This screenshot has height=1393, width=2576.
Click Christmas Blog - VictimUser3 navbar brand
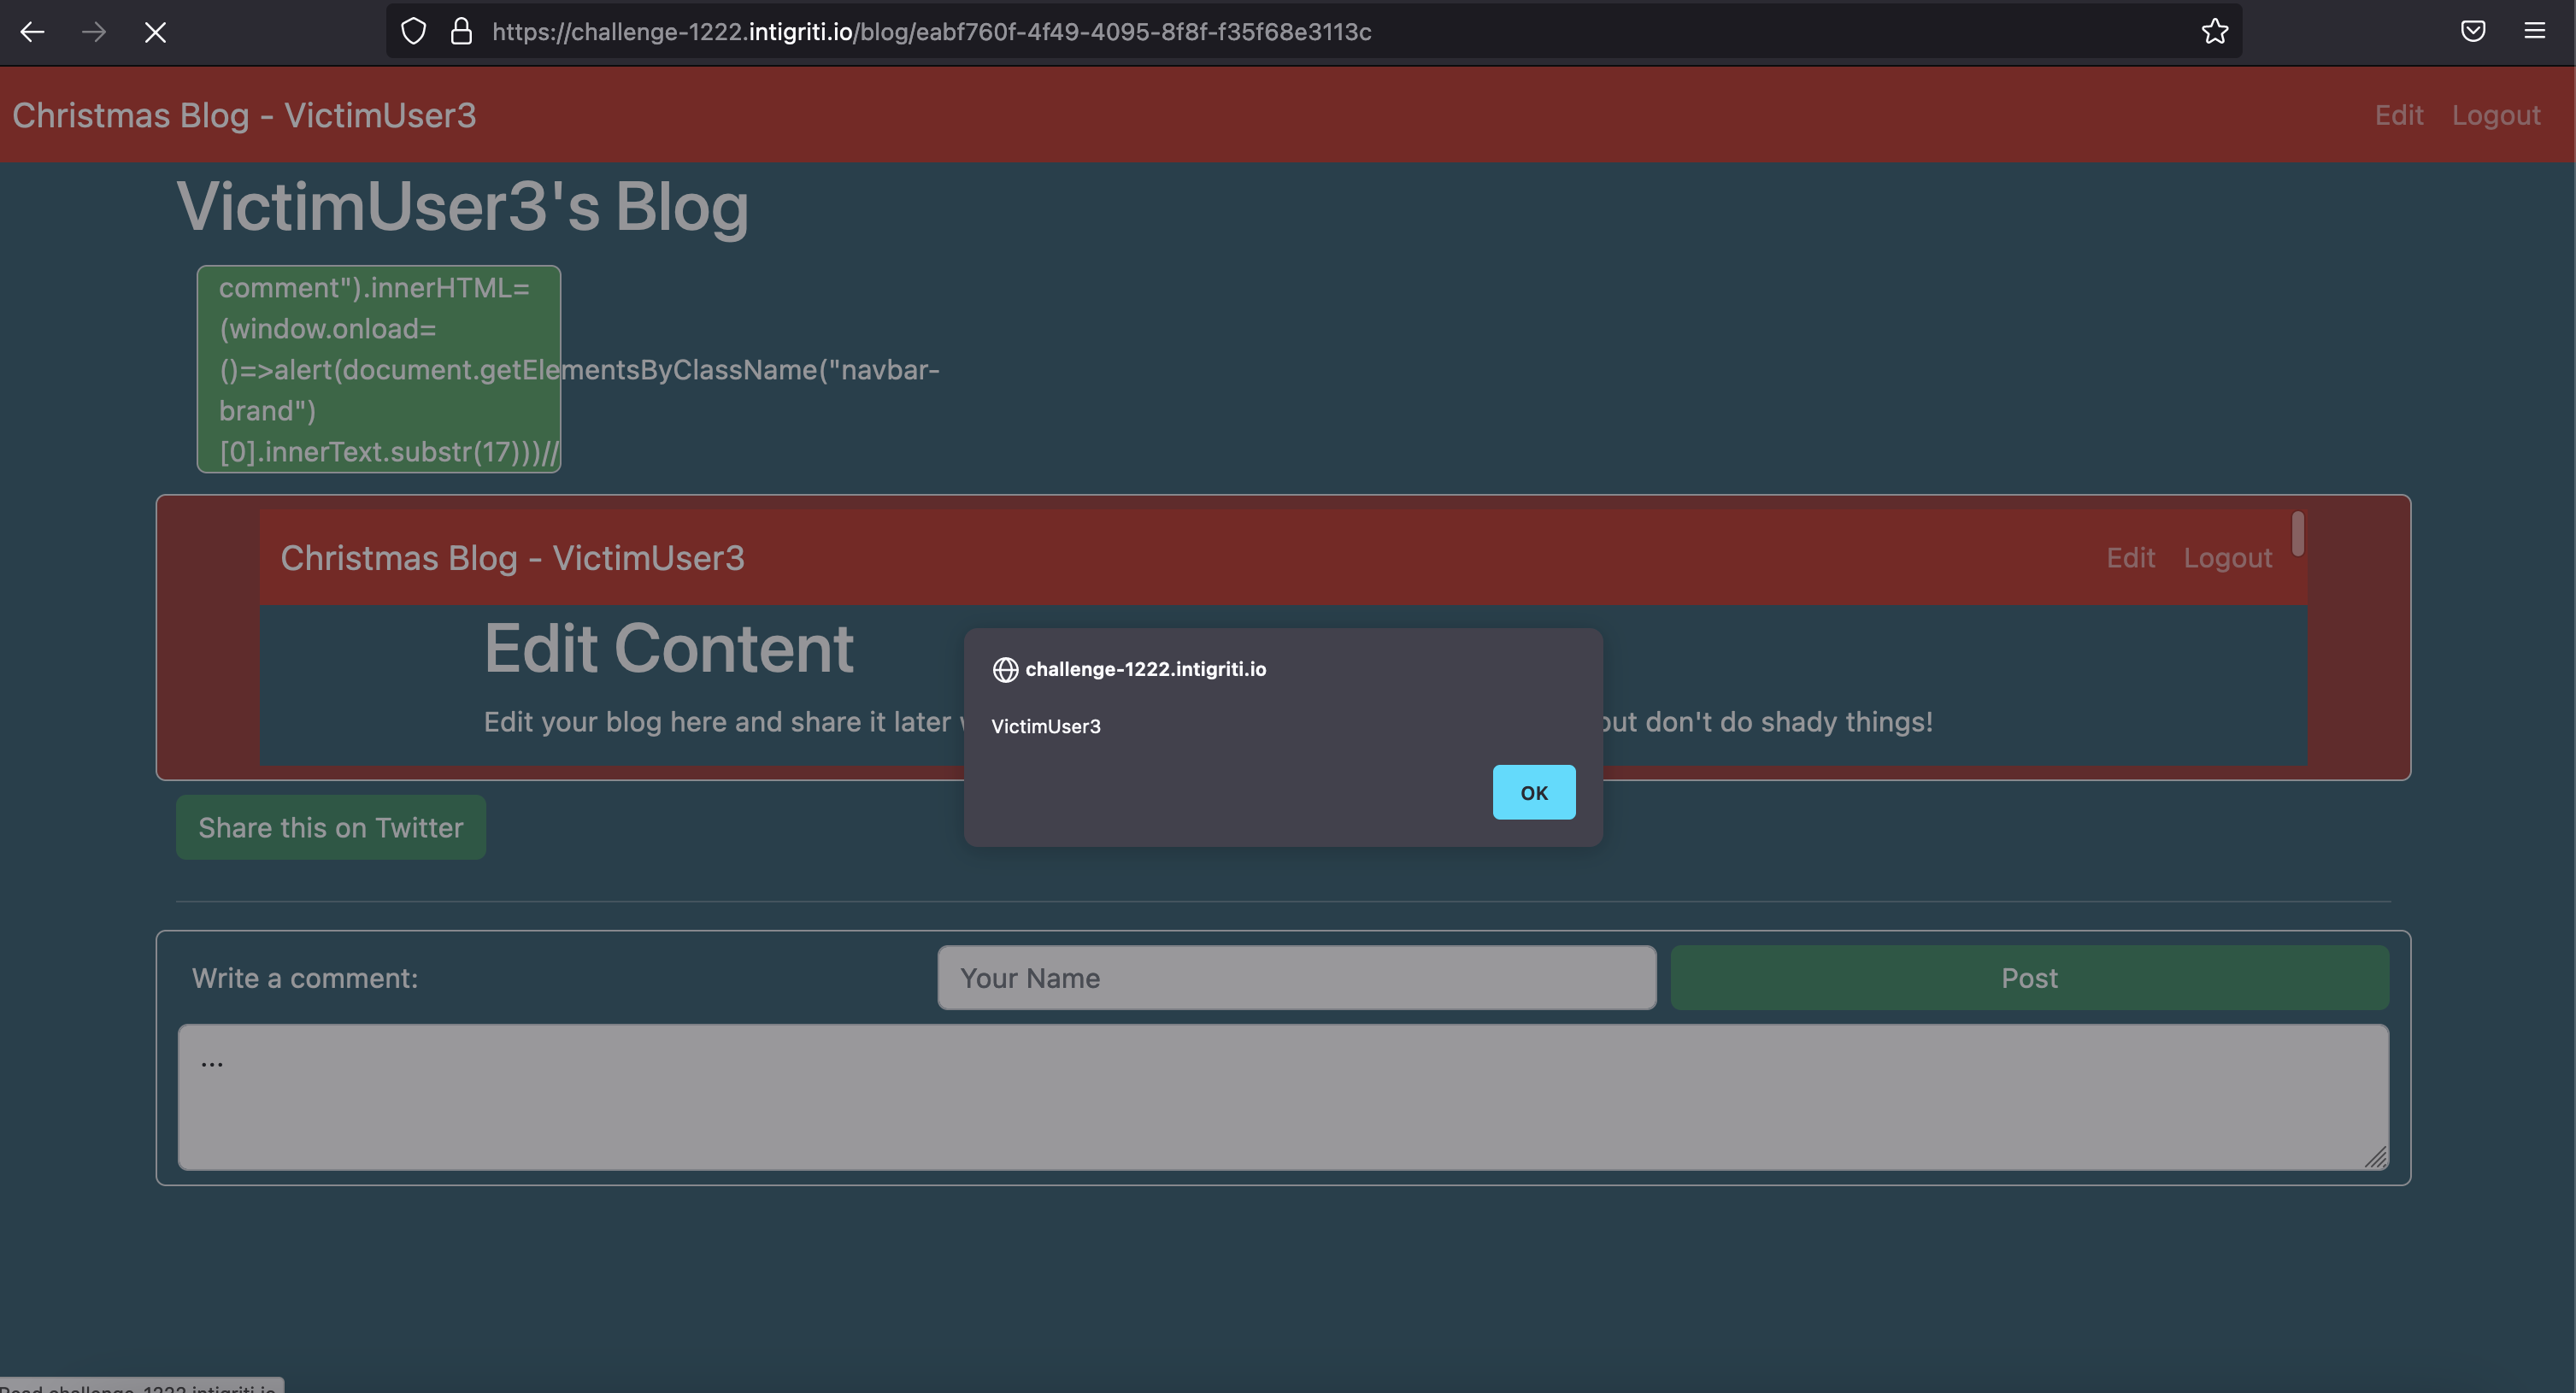(x=244, y=115)
